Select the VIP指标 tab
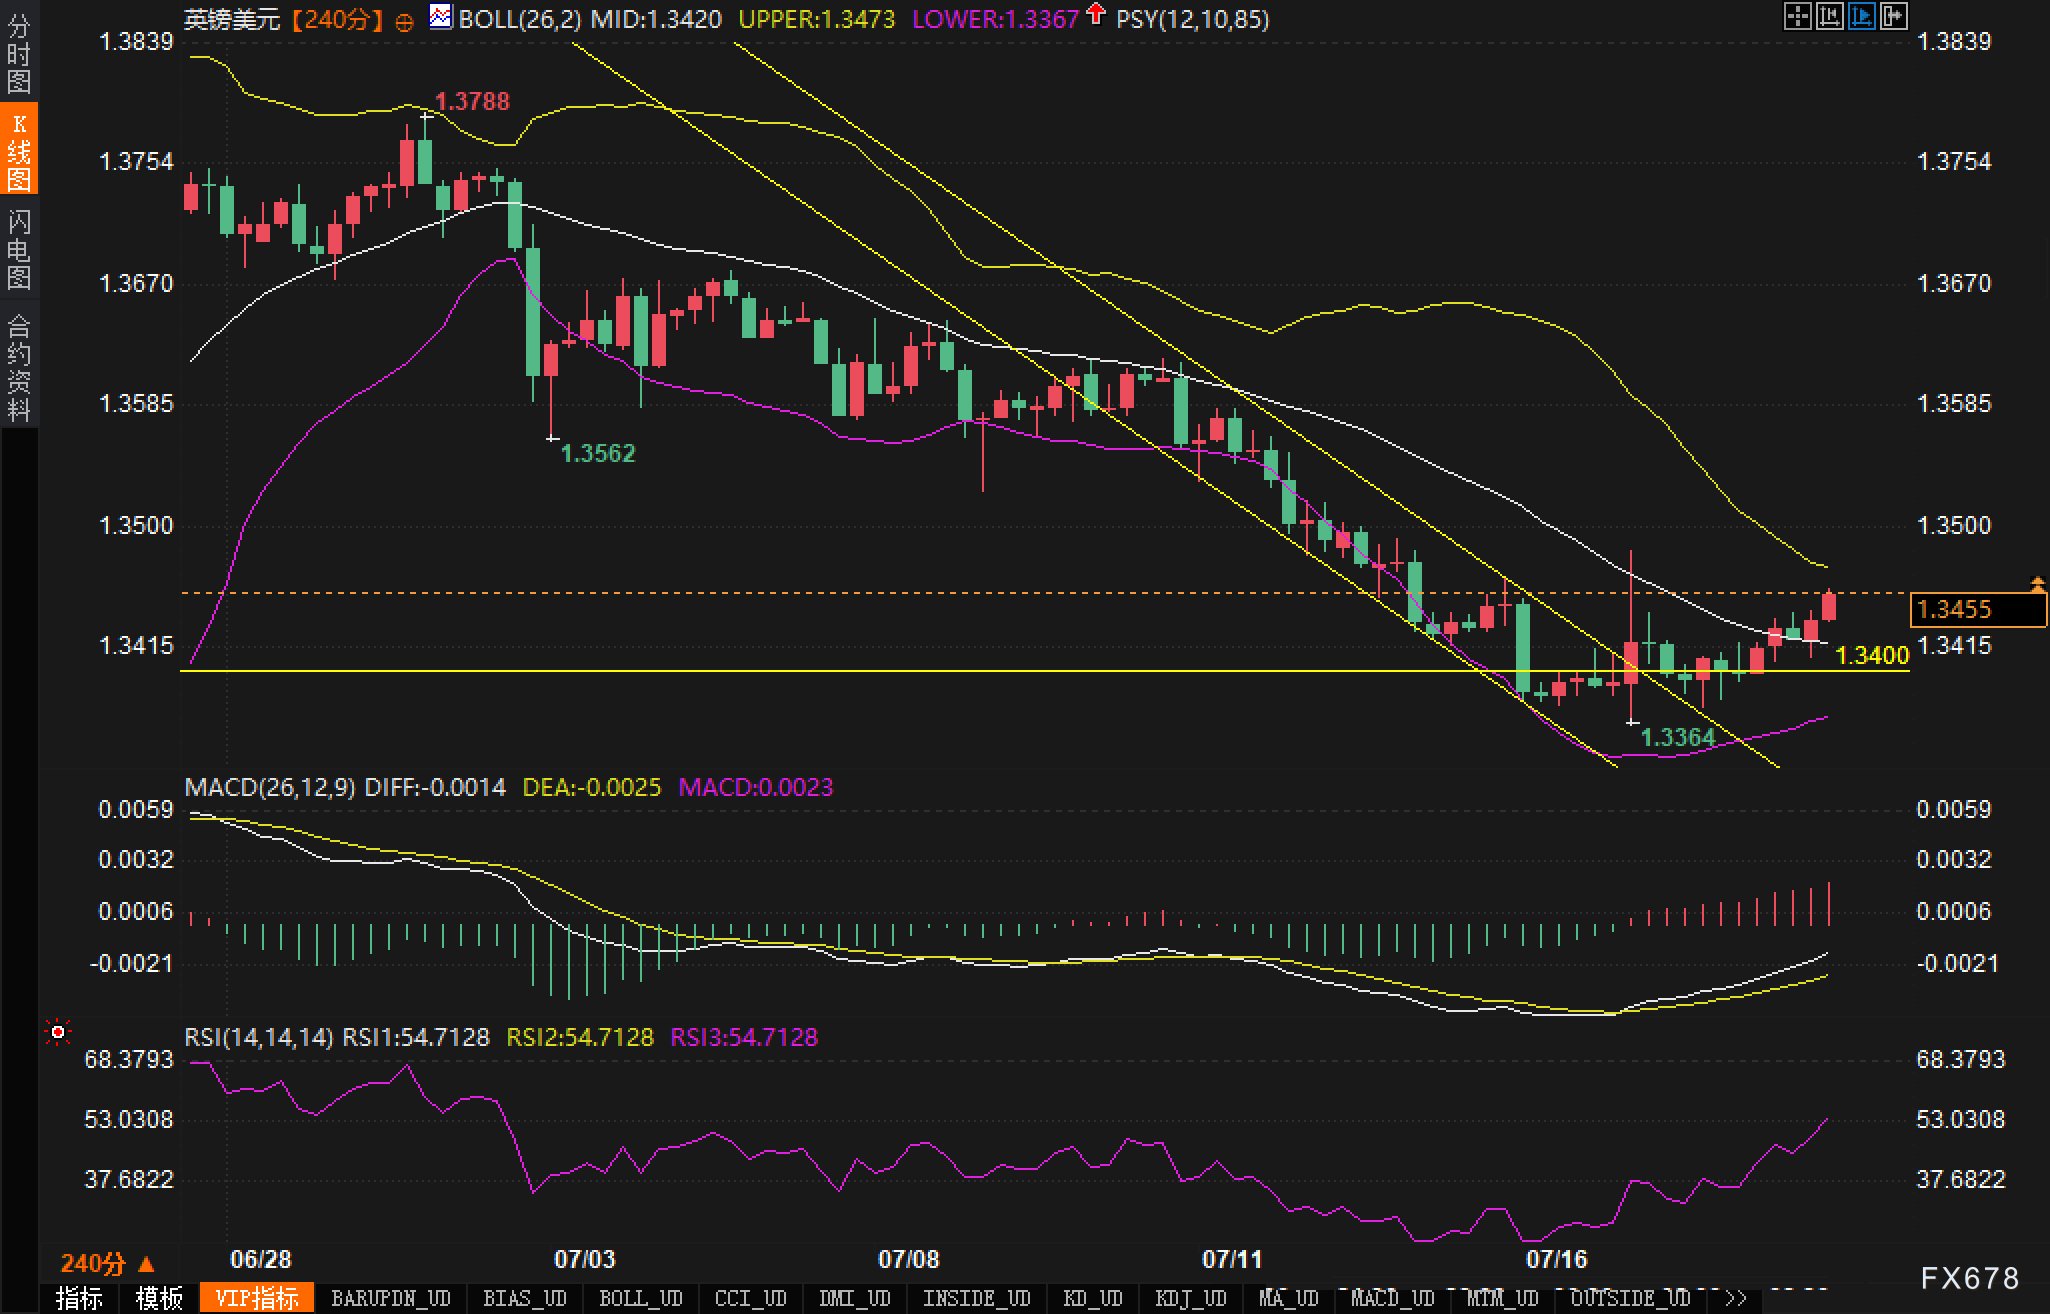 (x=257, y=1298)
